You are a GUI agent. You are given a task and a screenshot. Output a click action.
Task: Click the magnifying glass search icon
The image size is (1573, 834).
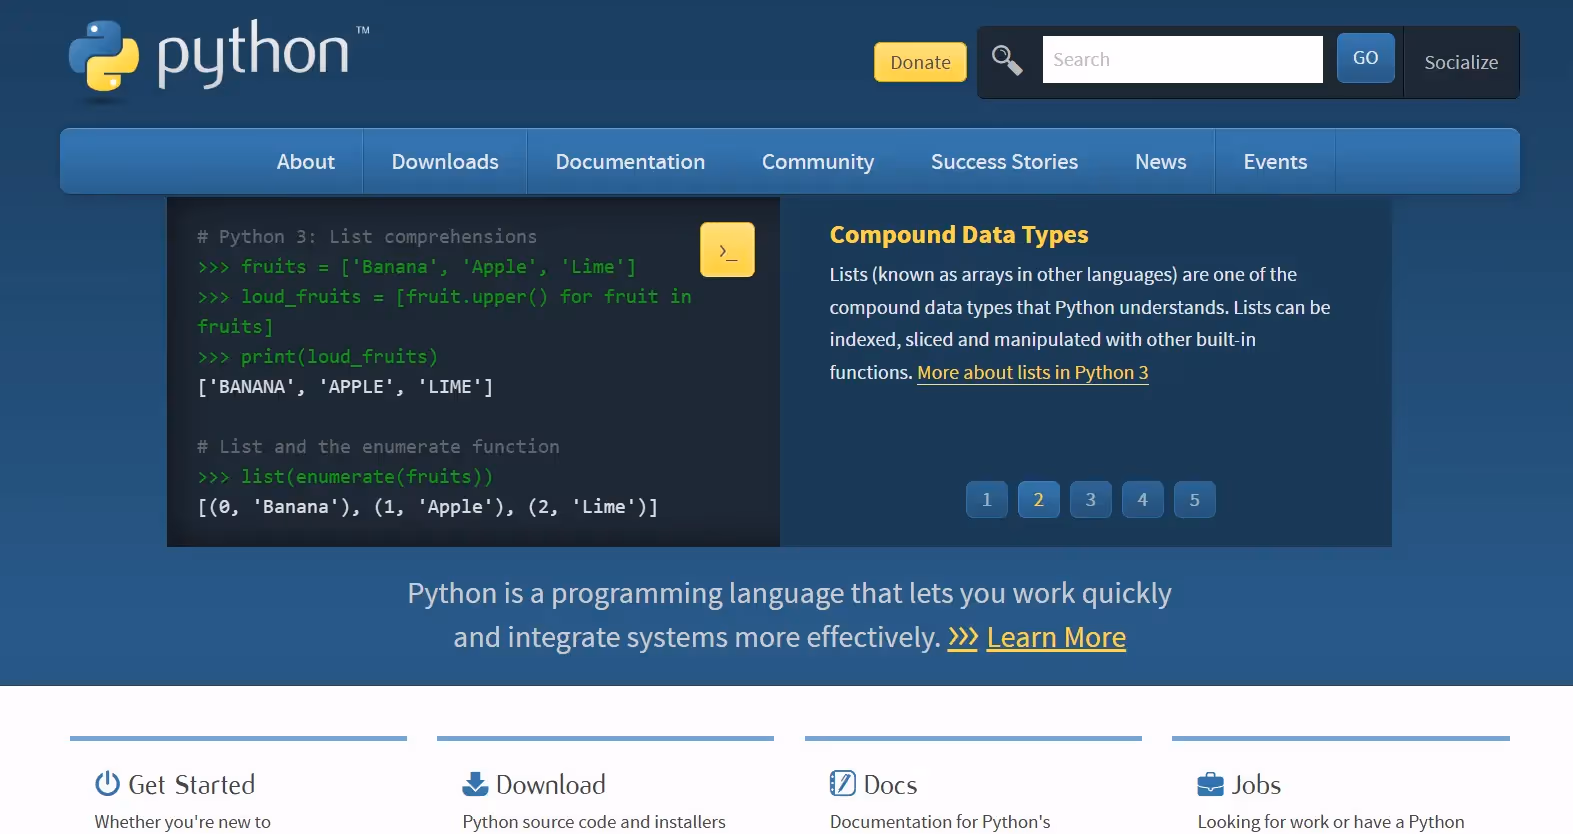coord(1007,60)
